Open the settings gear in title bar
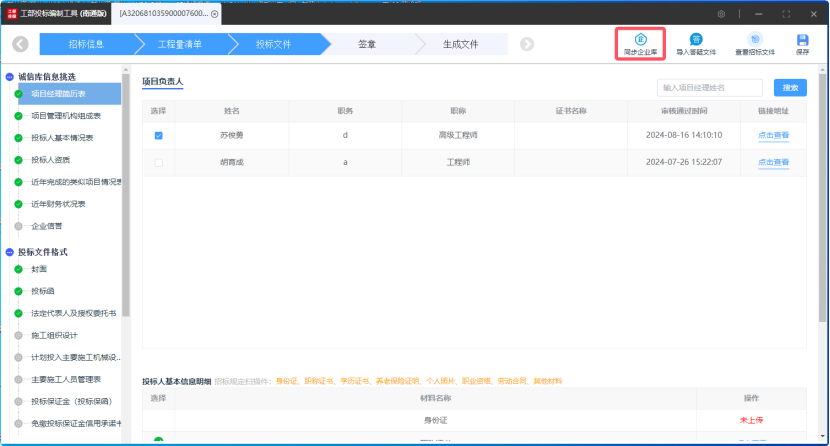 tap(722, 14)
